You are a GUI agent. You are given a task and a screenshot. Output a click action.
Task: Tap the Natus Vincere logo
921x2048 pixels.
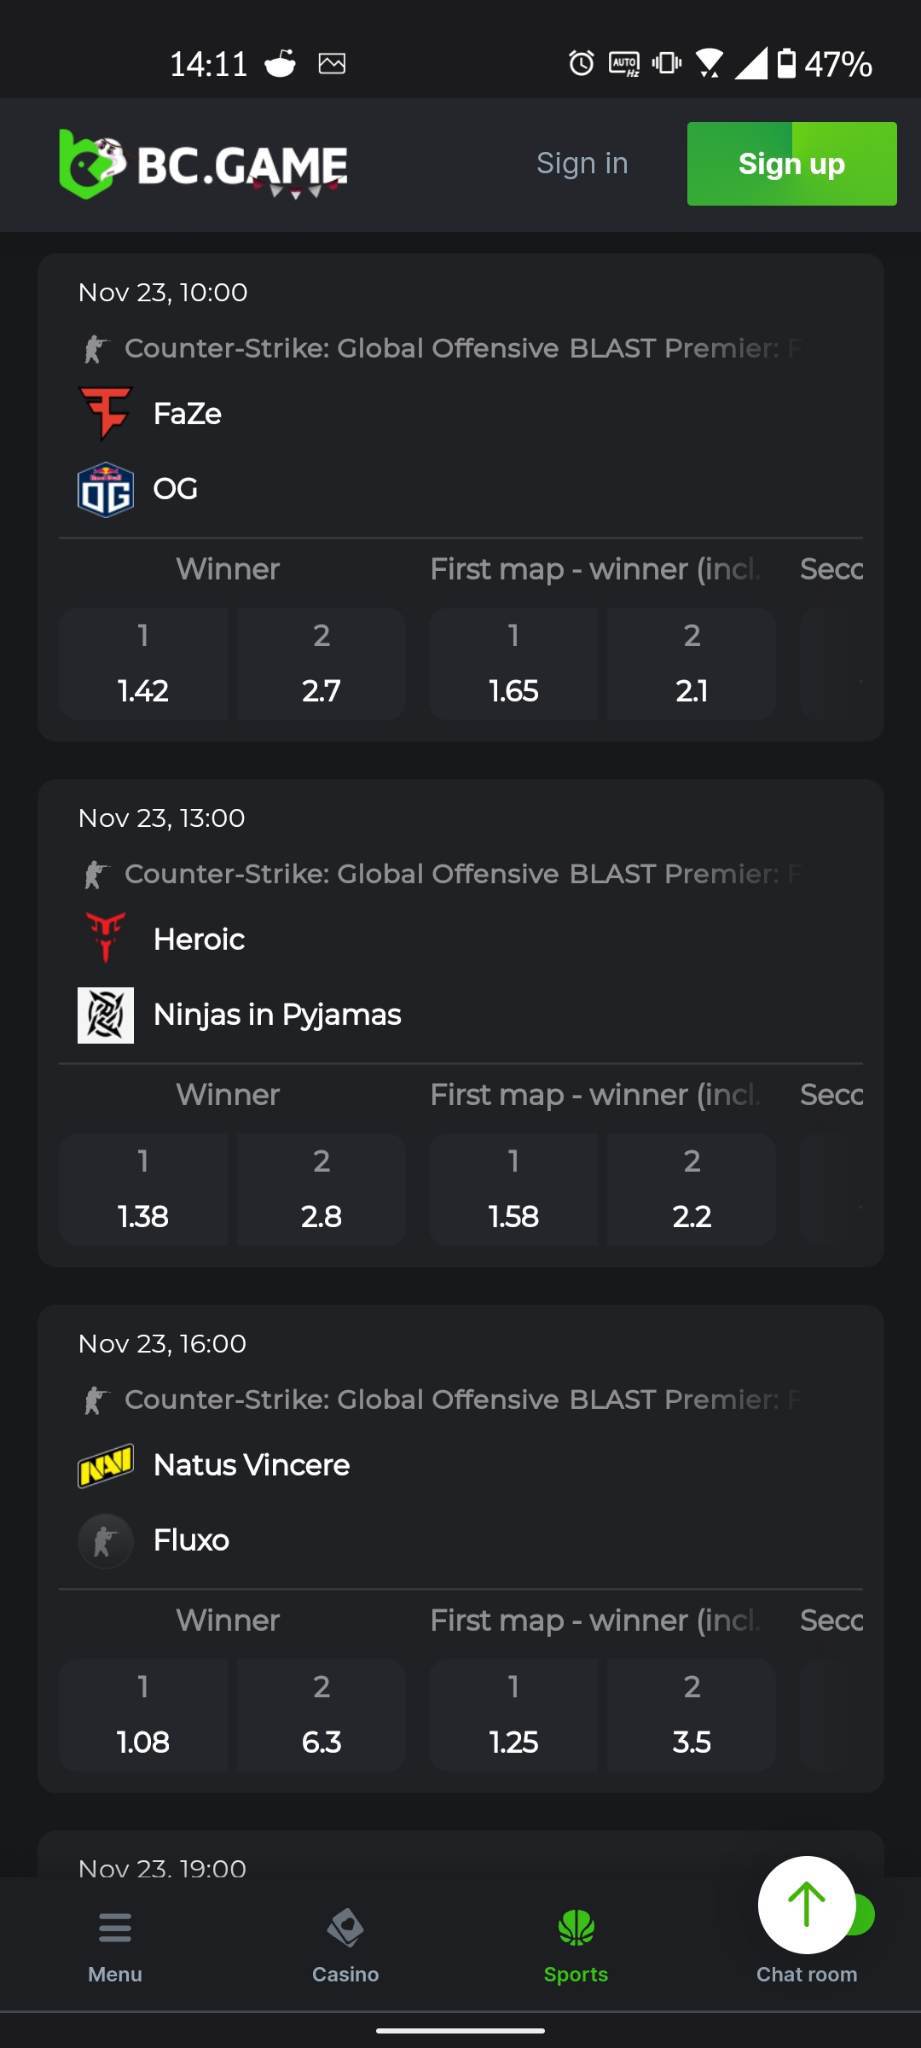[105, 1465]
